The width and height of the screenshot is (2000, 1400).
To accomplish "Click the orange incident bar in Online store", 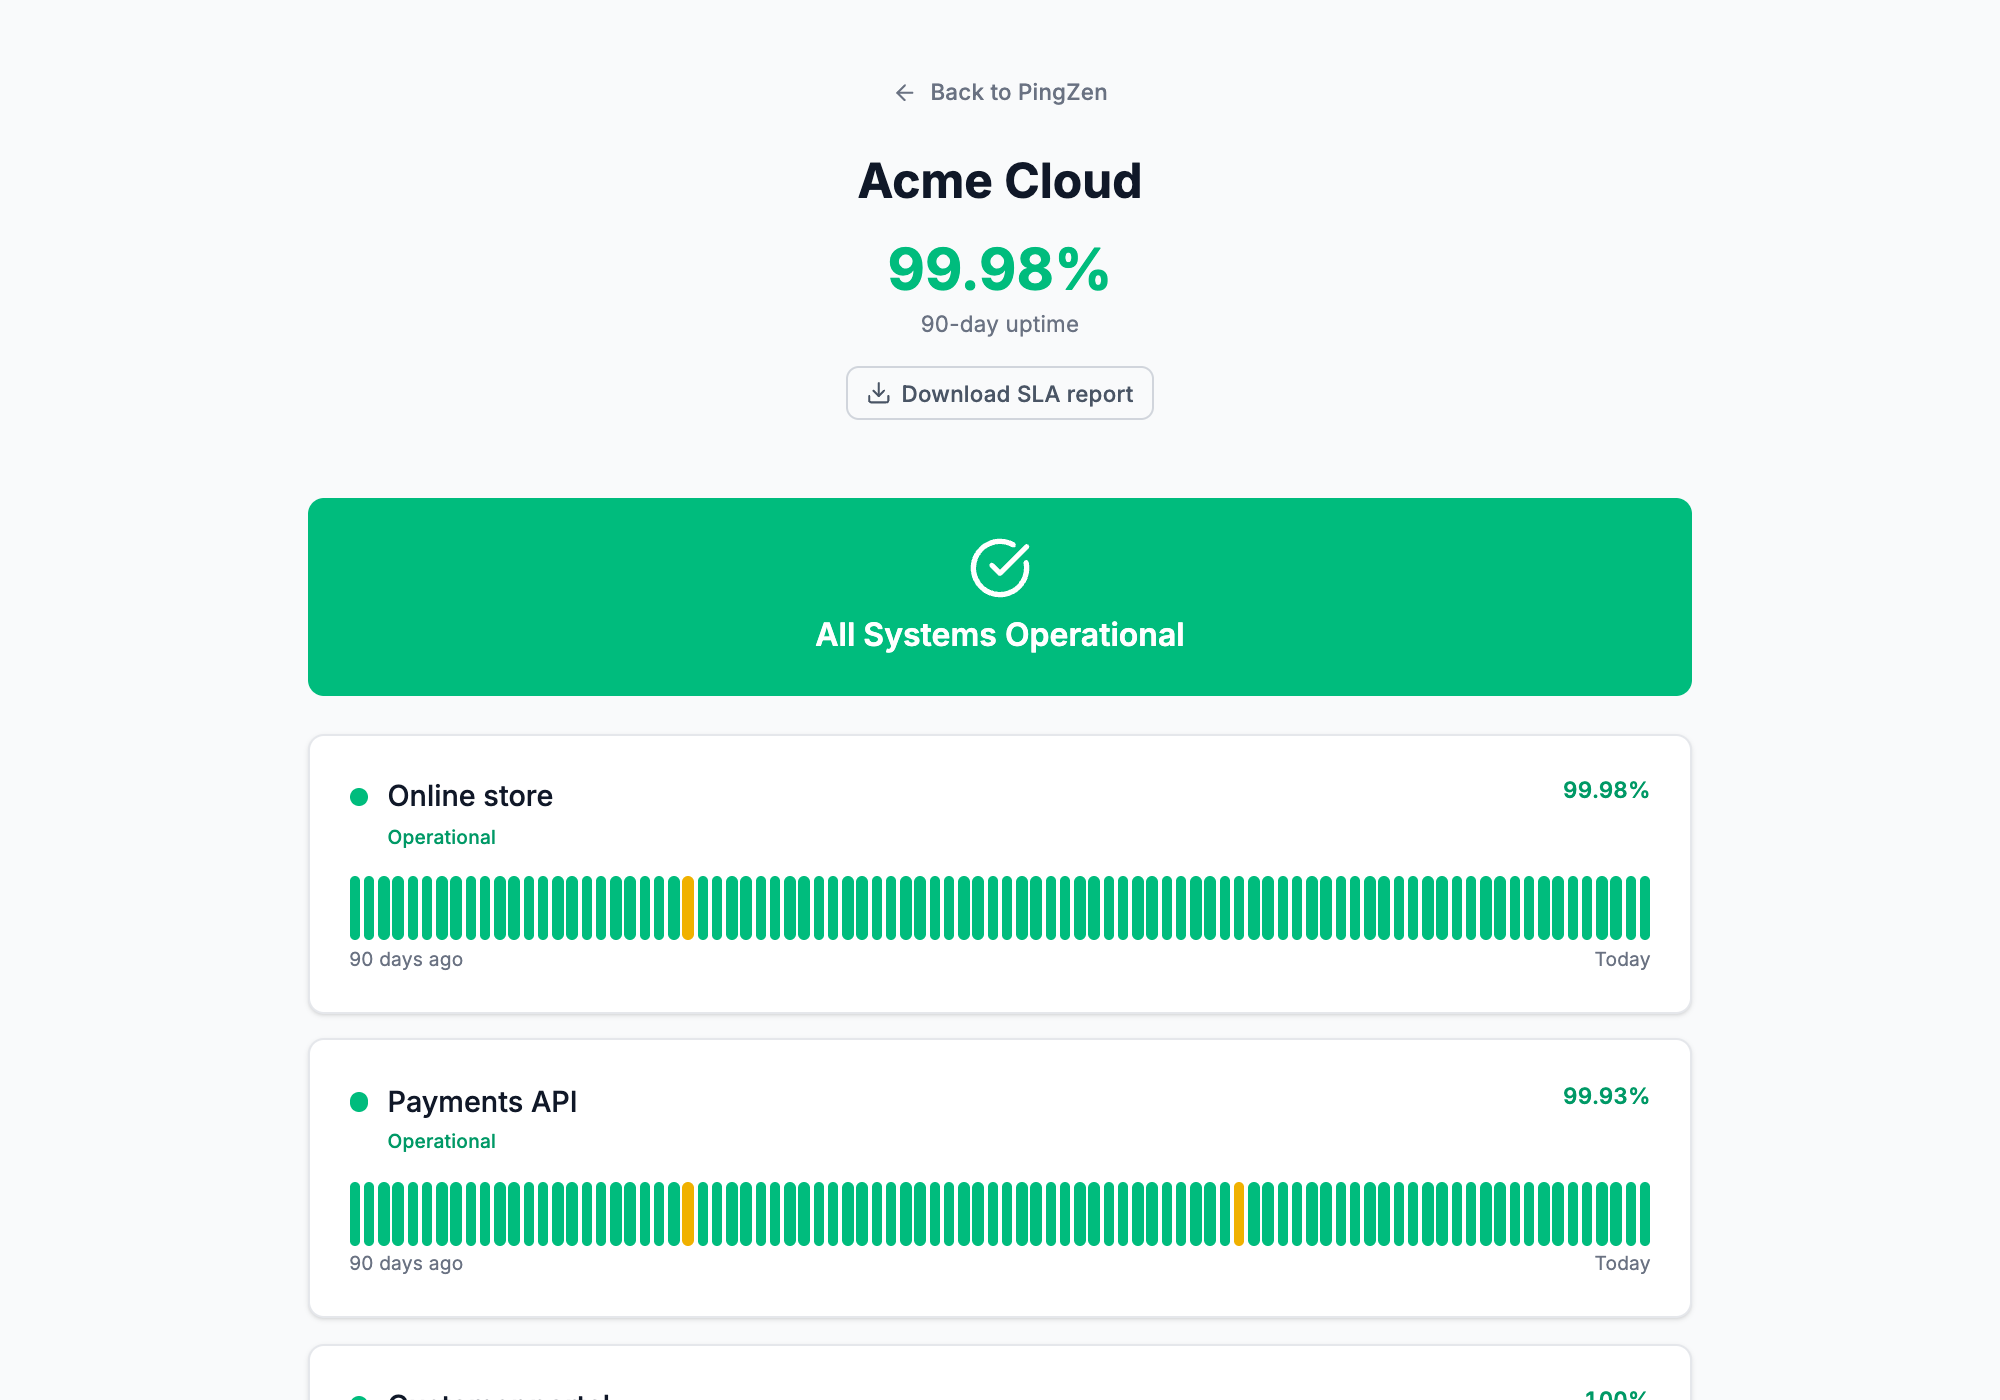I will pos(688,908).
